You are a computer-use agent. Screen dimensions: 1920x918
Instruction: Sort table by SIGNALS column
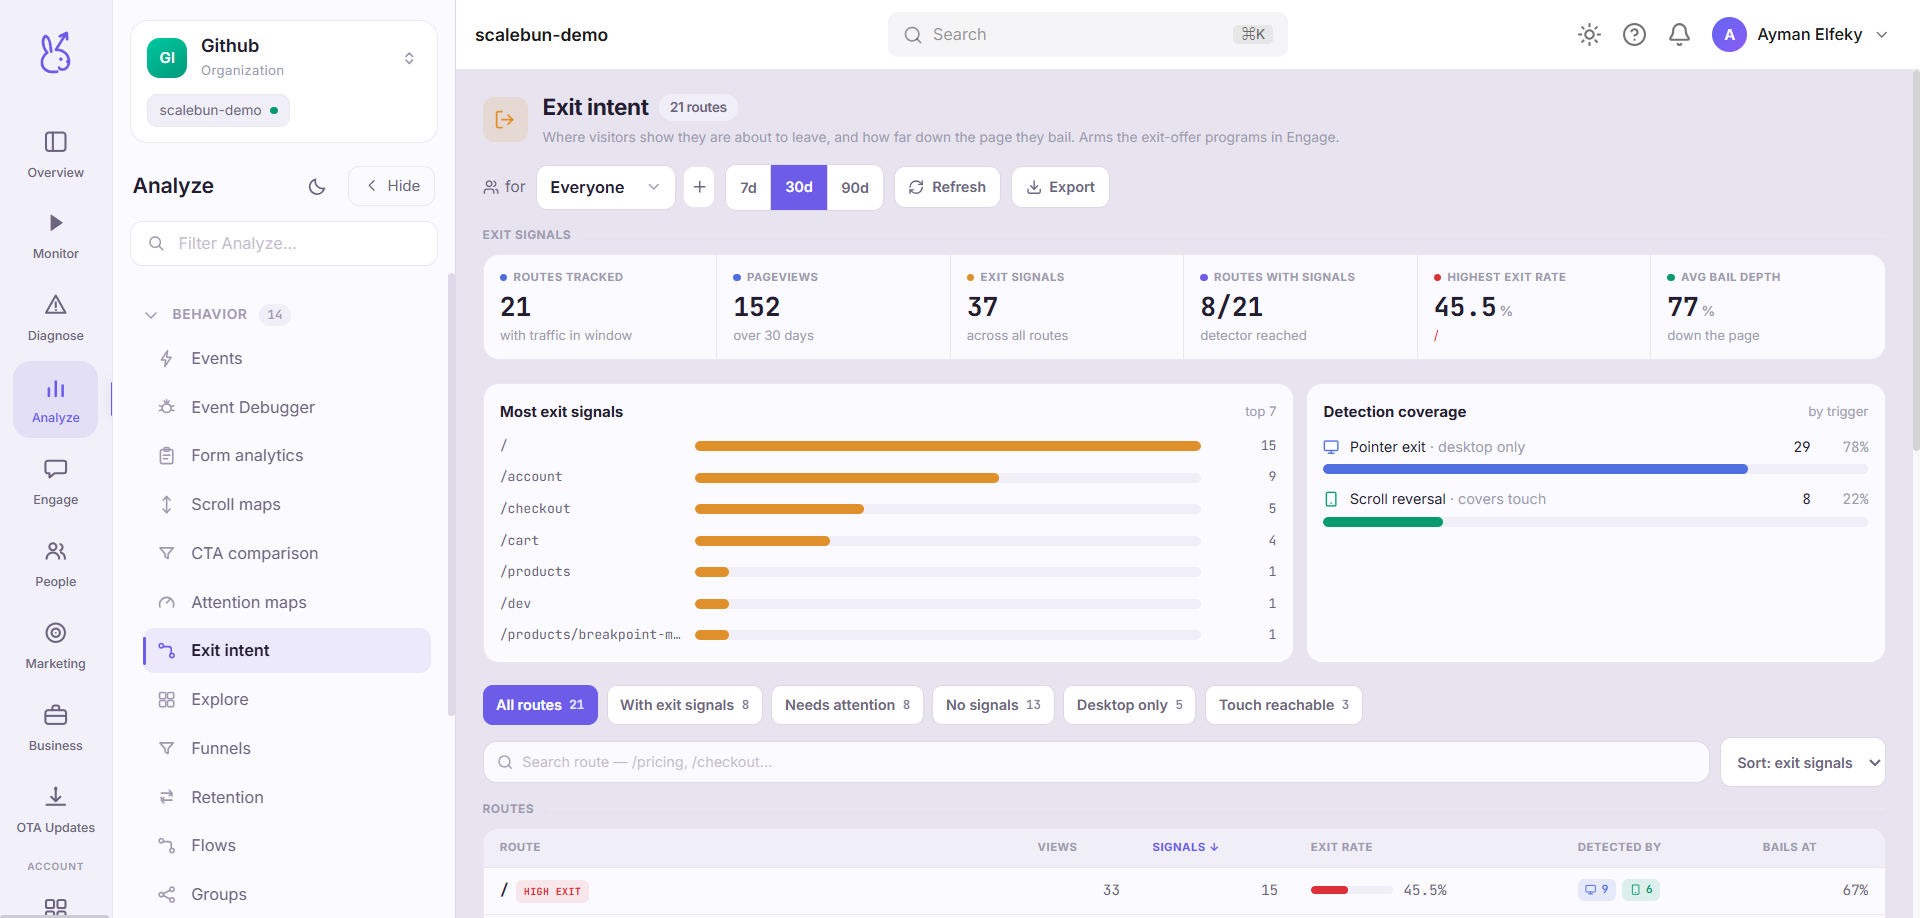[1185, 847]
